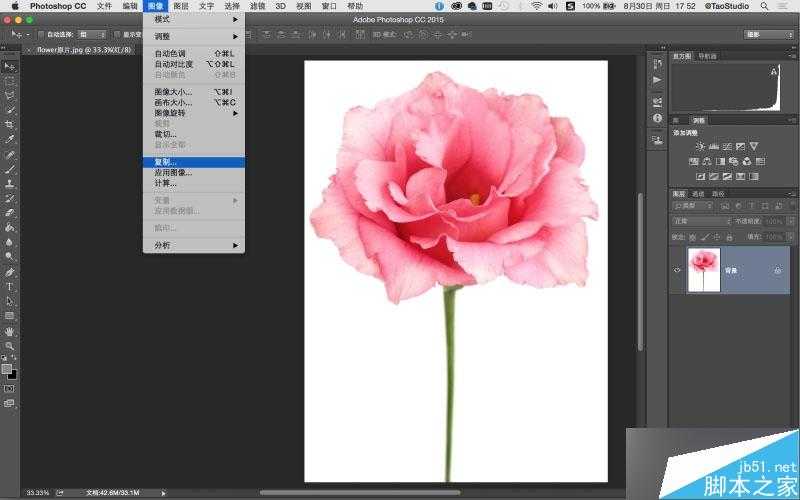Select the Hand tool

pos(10,330)
